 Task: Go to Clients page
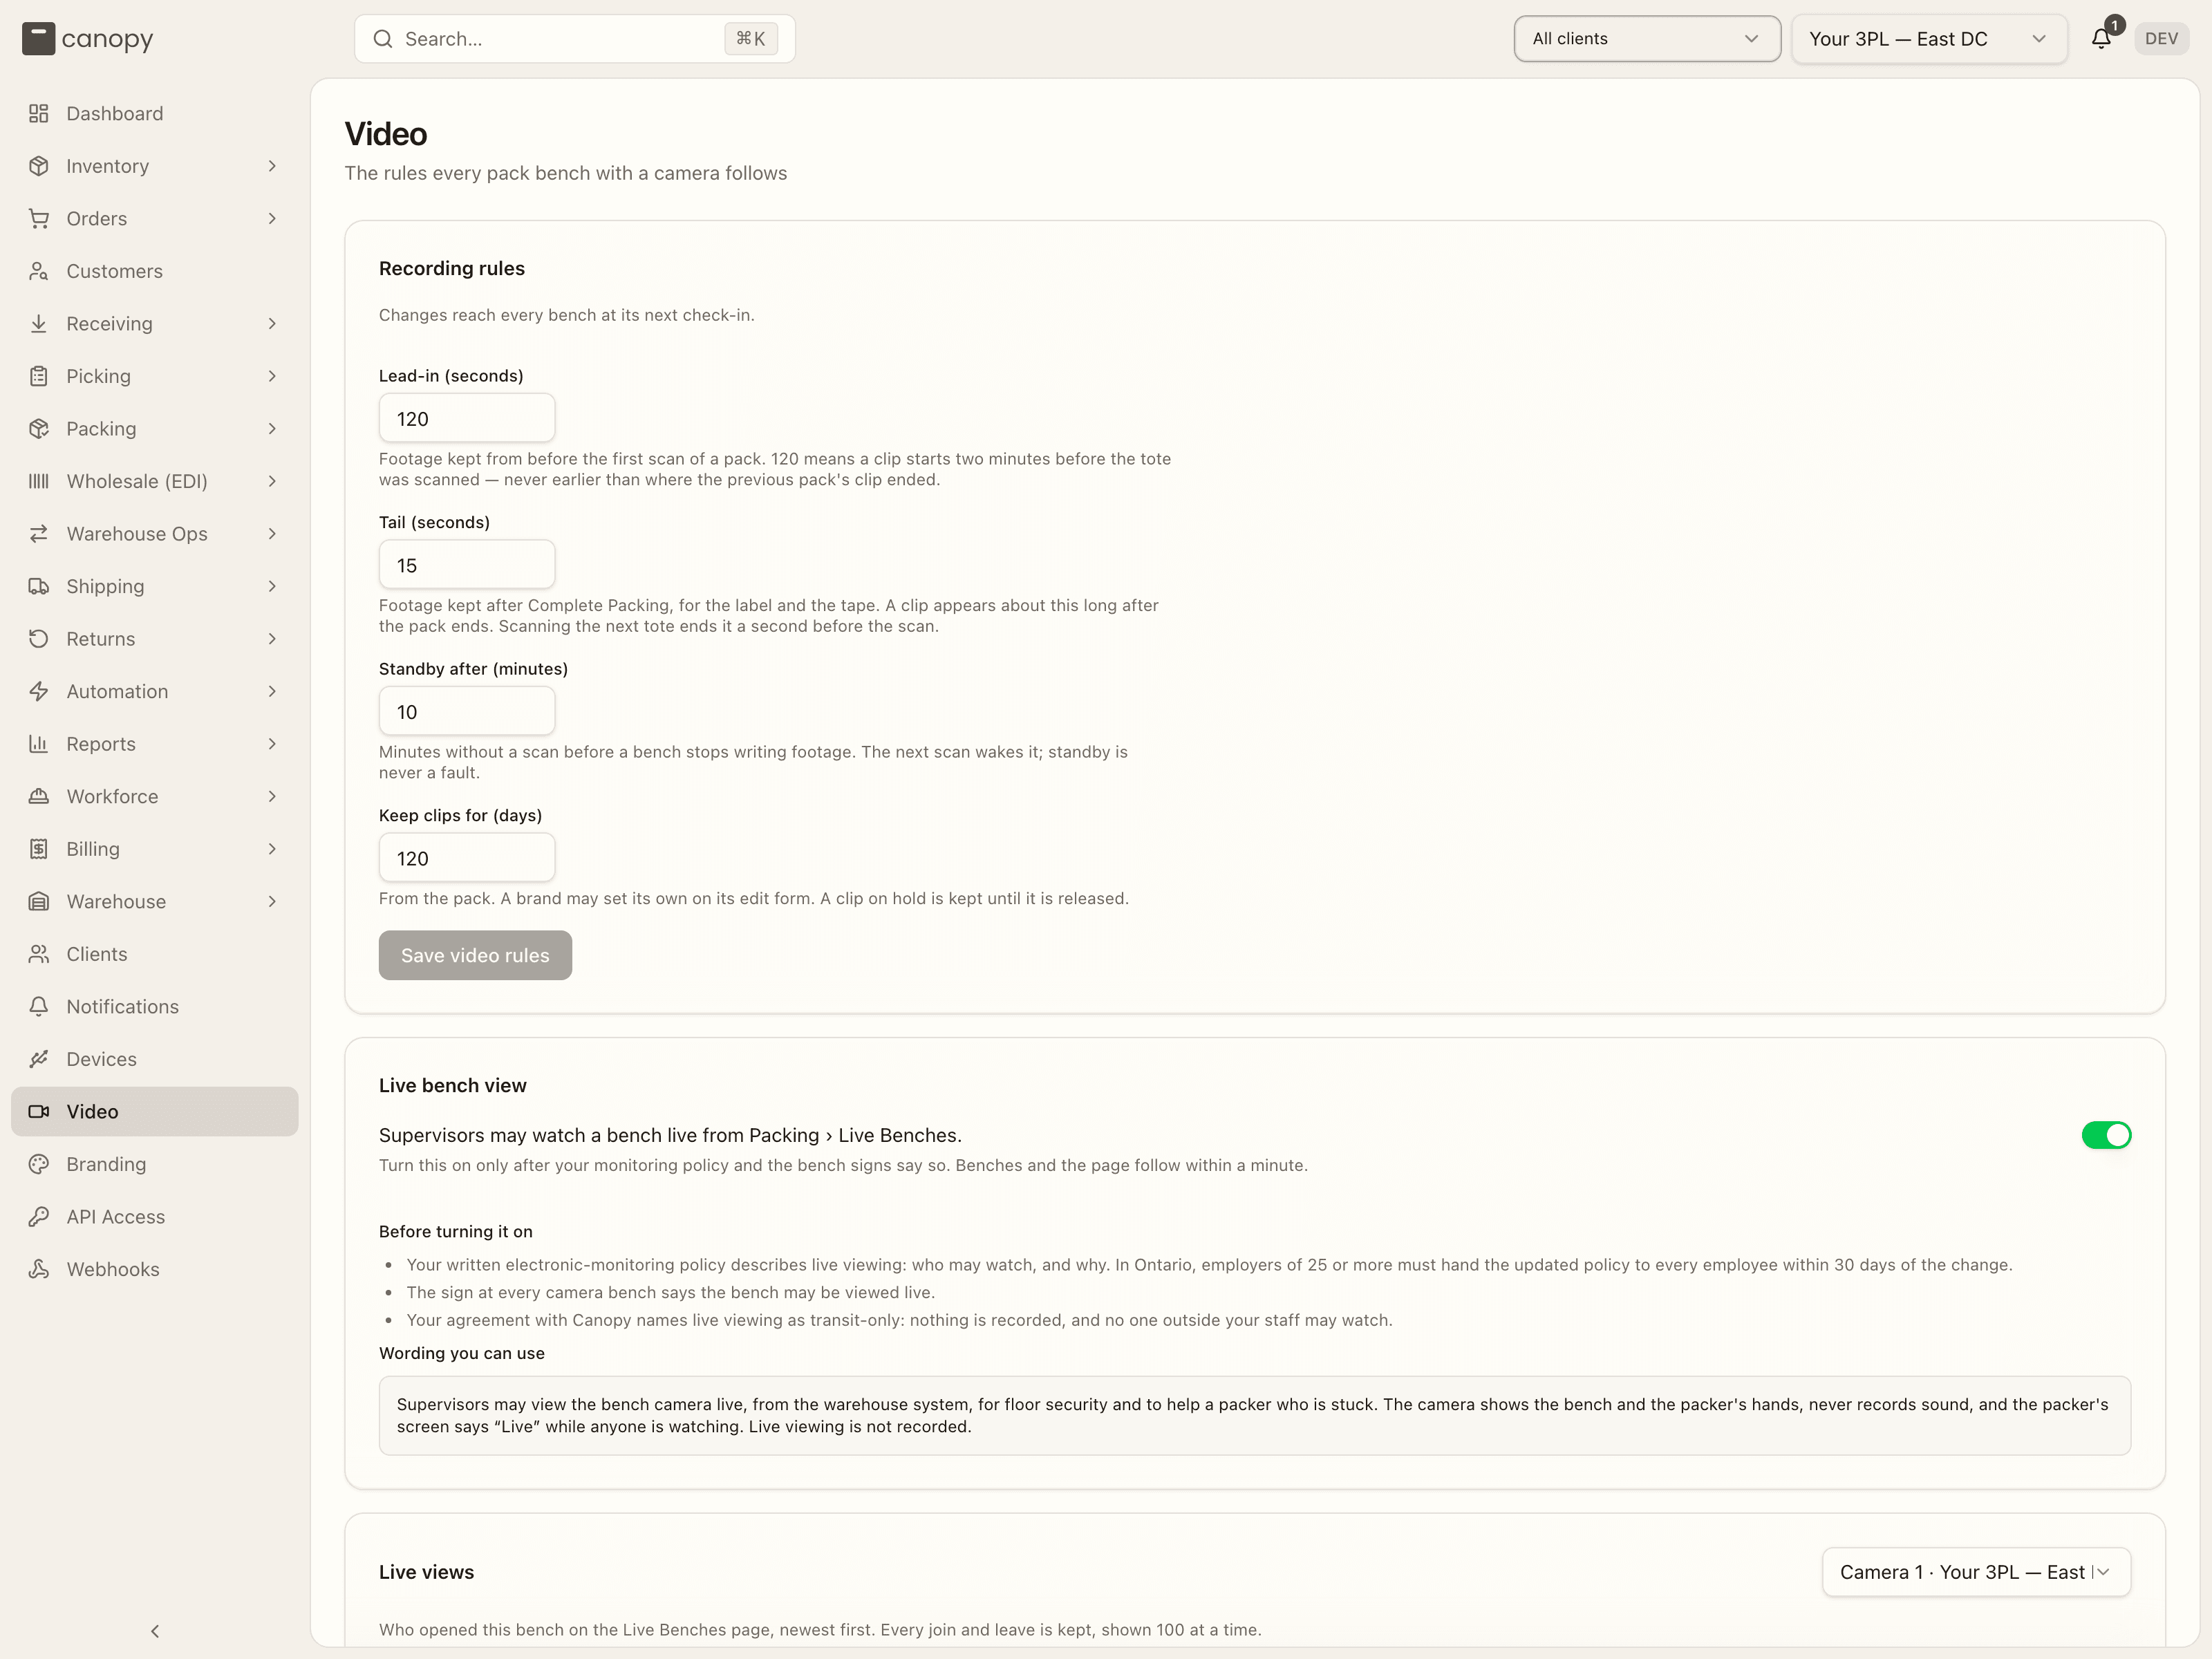(x=155, y=954)
